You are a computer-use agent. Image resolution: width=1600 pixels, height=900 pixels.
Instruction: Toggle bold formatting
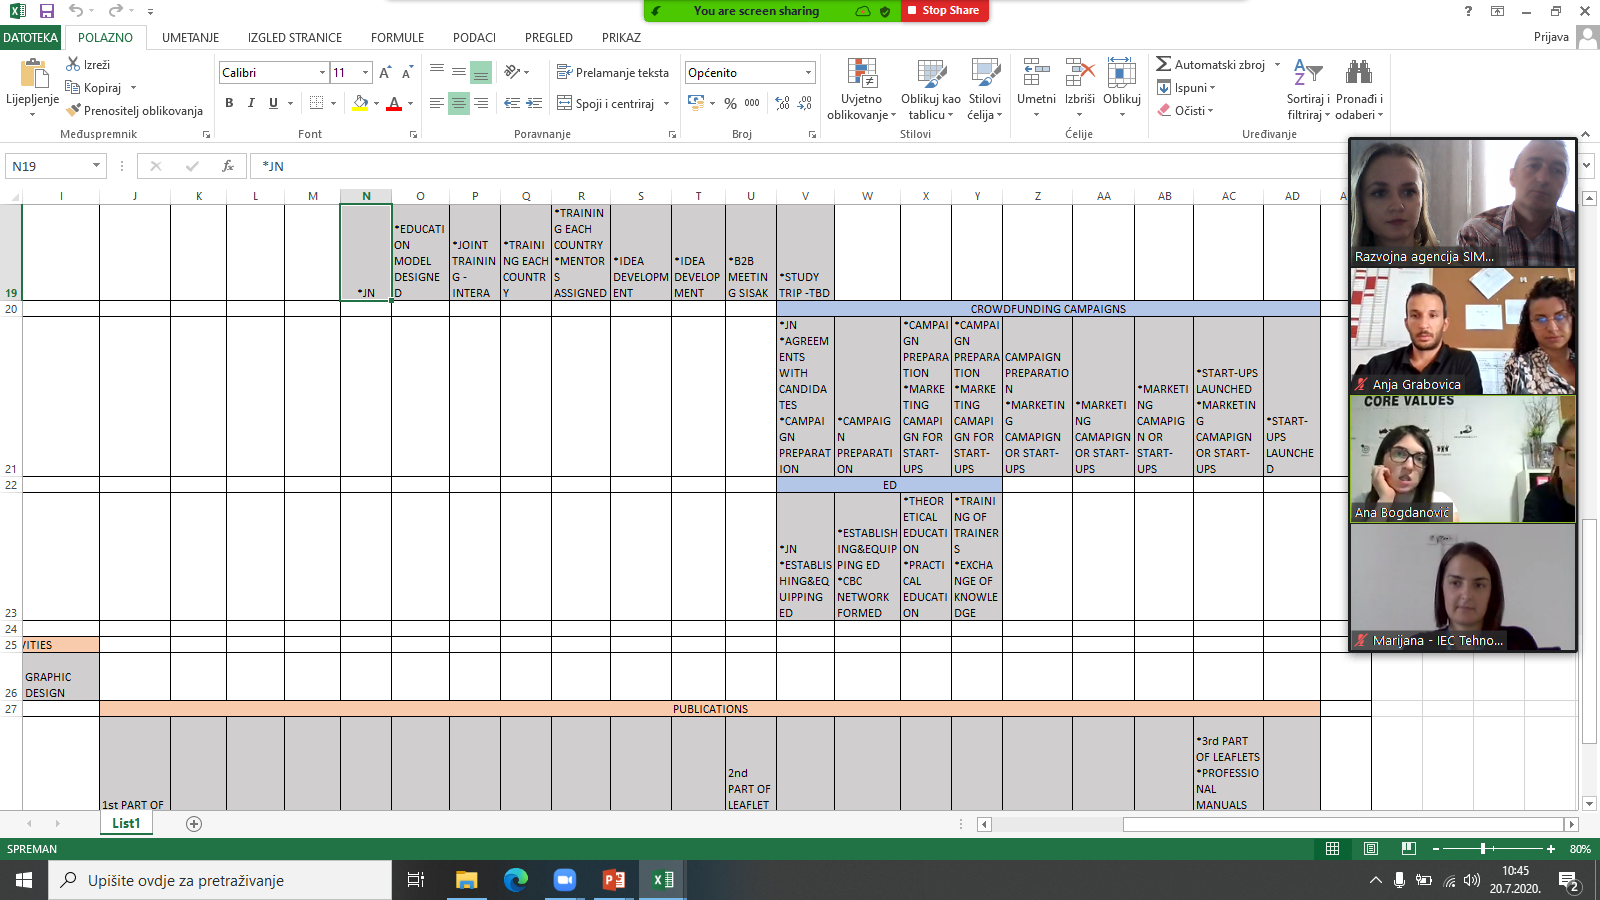(229, 103)
